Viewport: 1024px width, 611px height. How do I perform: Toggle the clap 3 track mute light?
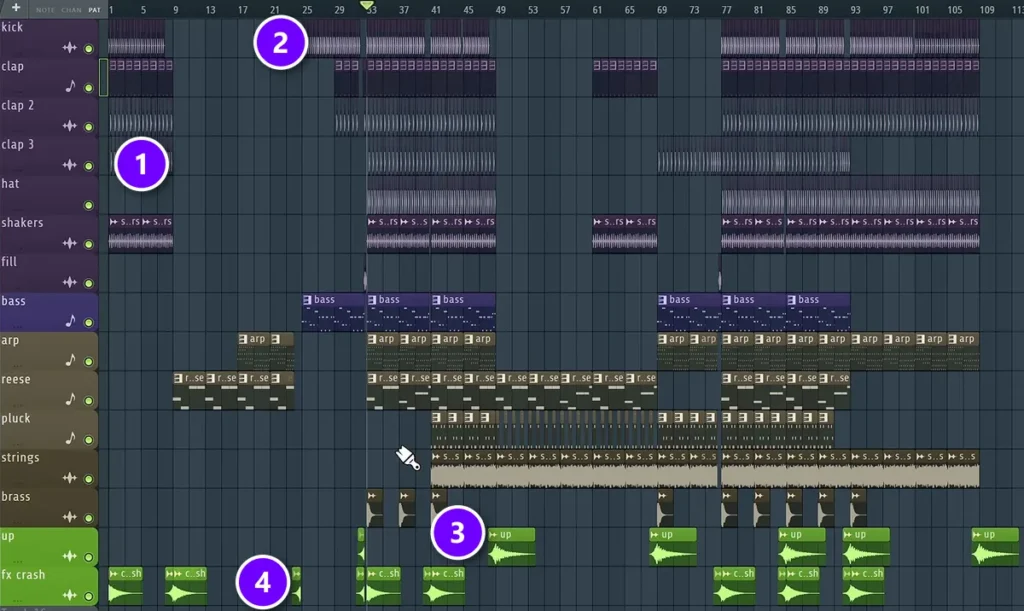coord(89,166)
